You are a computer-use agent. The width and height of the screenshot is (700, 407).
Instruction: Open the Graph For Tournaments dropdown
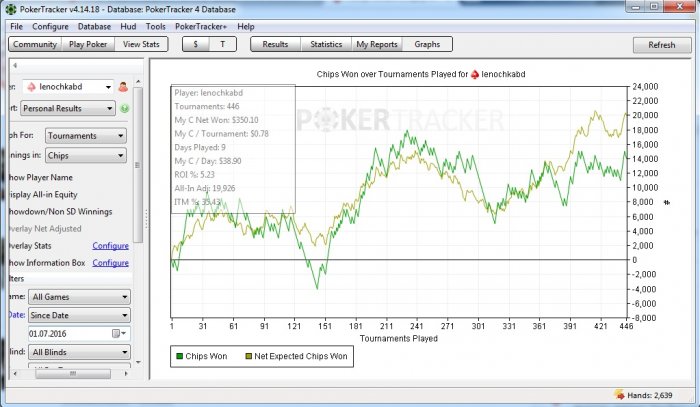(x=86, y=136)
